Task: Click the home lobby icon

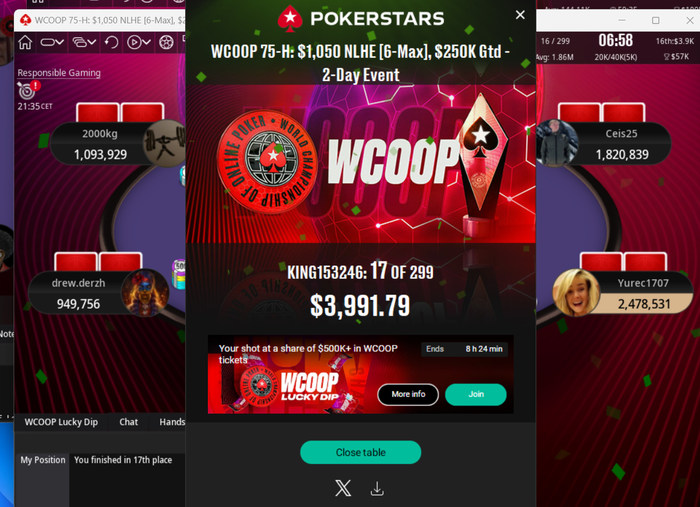Action: (x=25, y=42)
